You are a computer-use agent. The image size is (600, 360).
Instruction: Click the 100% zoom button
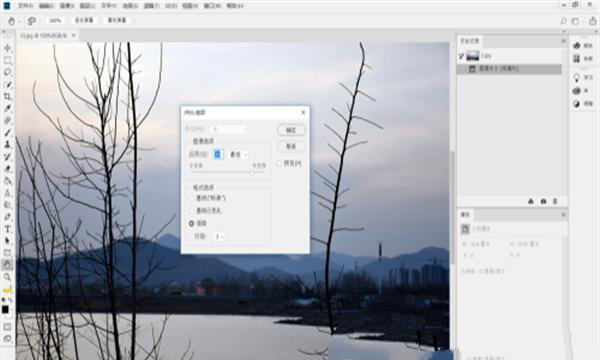coord(55,20)
